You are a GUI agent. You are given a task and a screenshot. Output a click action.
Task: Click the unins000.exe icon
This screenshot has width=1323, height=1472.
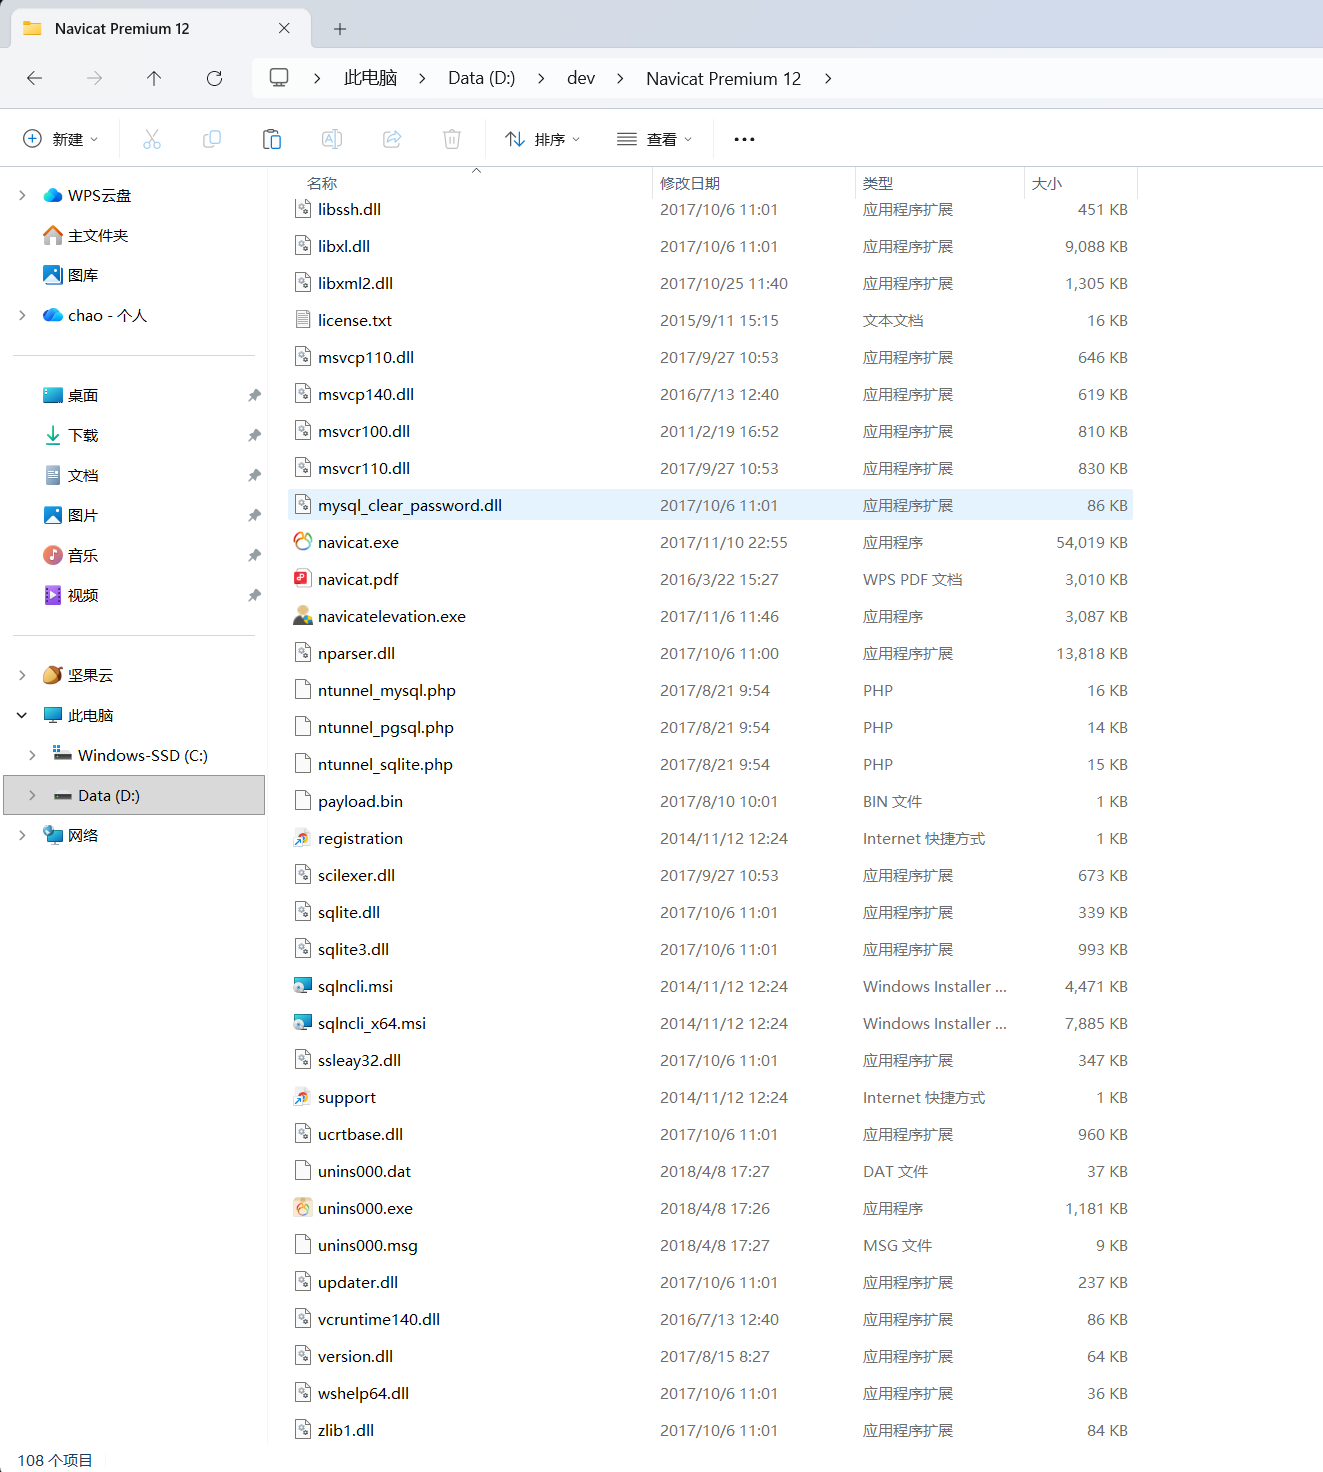pos(303,1208)
